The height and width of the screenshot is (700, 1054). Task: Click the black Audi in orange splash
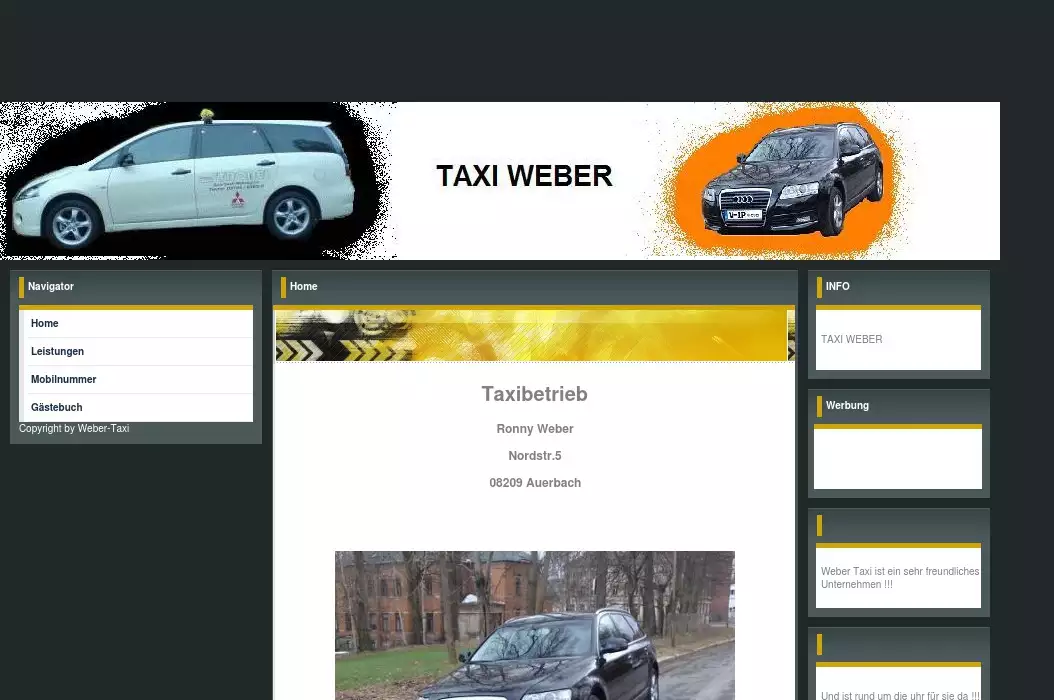click(792, 178)
